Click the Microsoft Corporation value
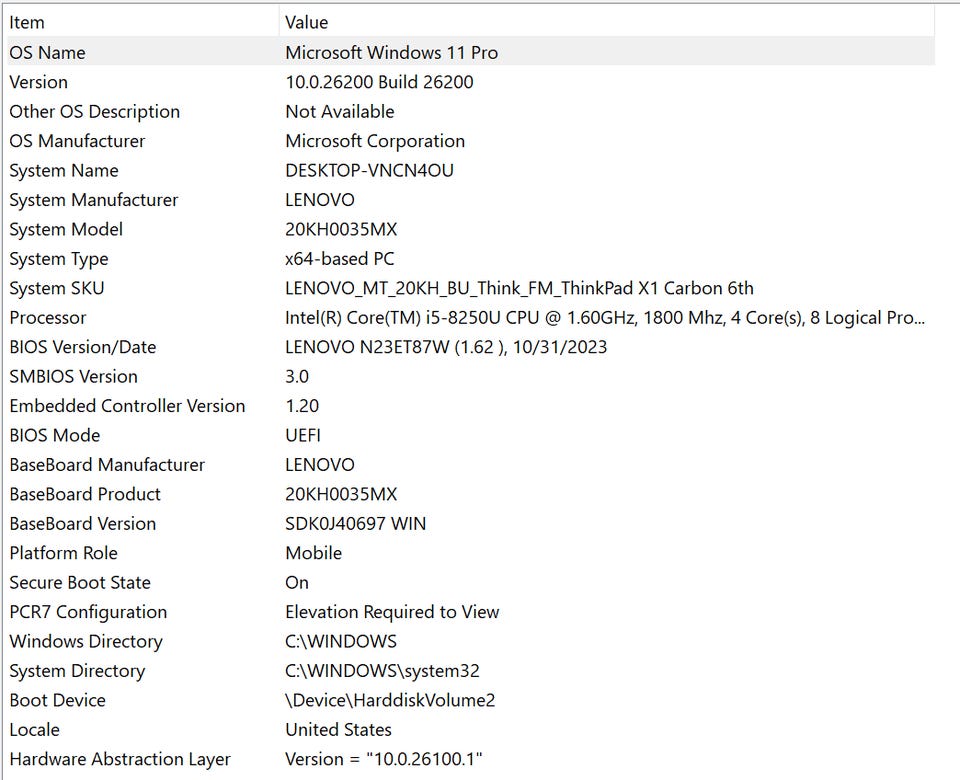Screen dimensions: 960x780 [x=375, y=141]
